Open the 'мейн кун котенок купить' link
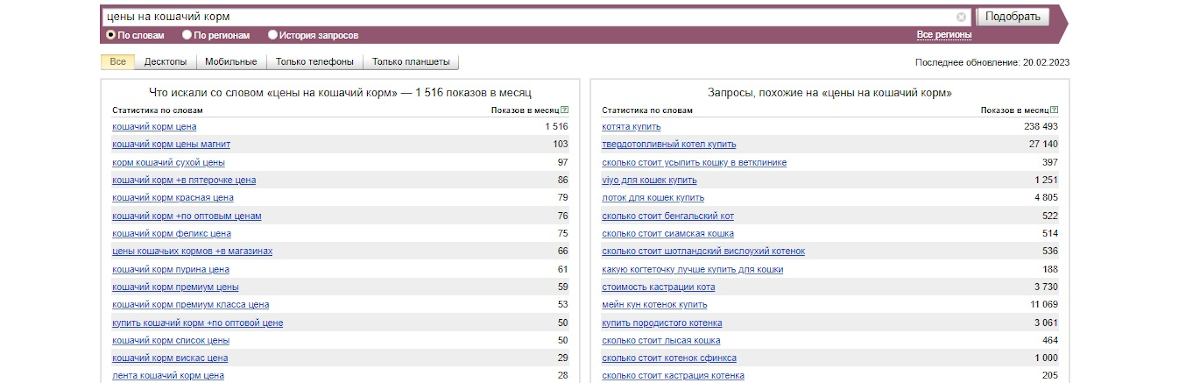 [x=655, y=304]
